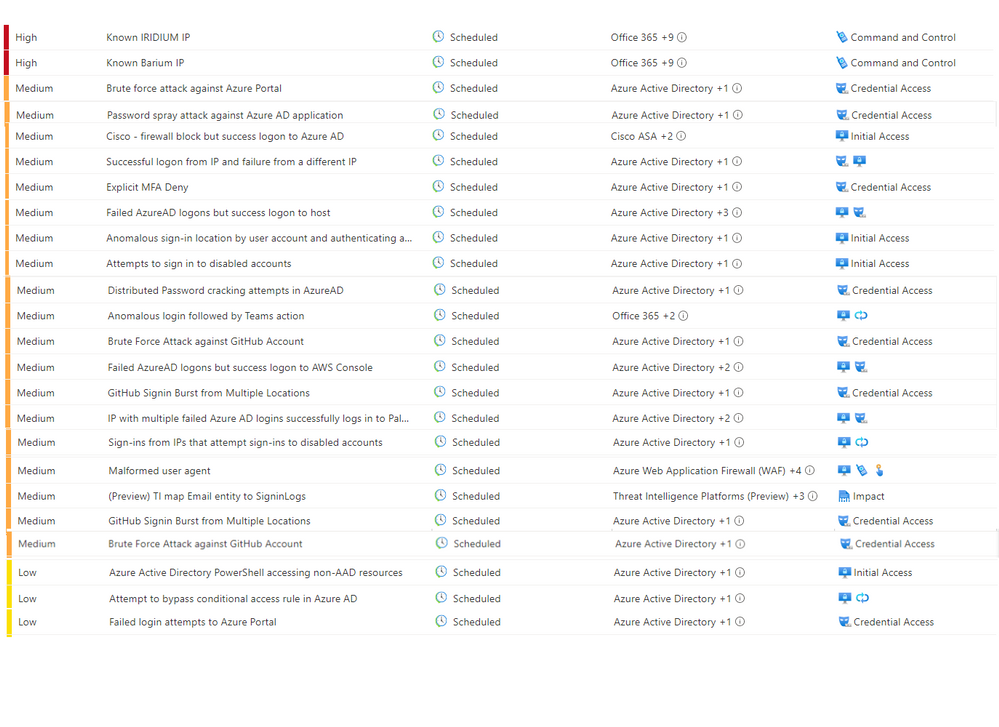The image size is (999, 727).
Task: Open Attempt to bypass conditional access rule in Azure AD
Action: (233, 599)
